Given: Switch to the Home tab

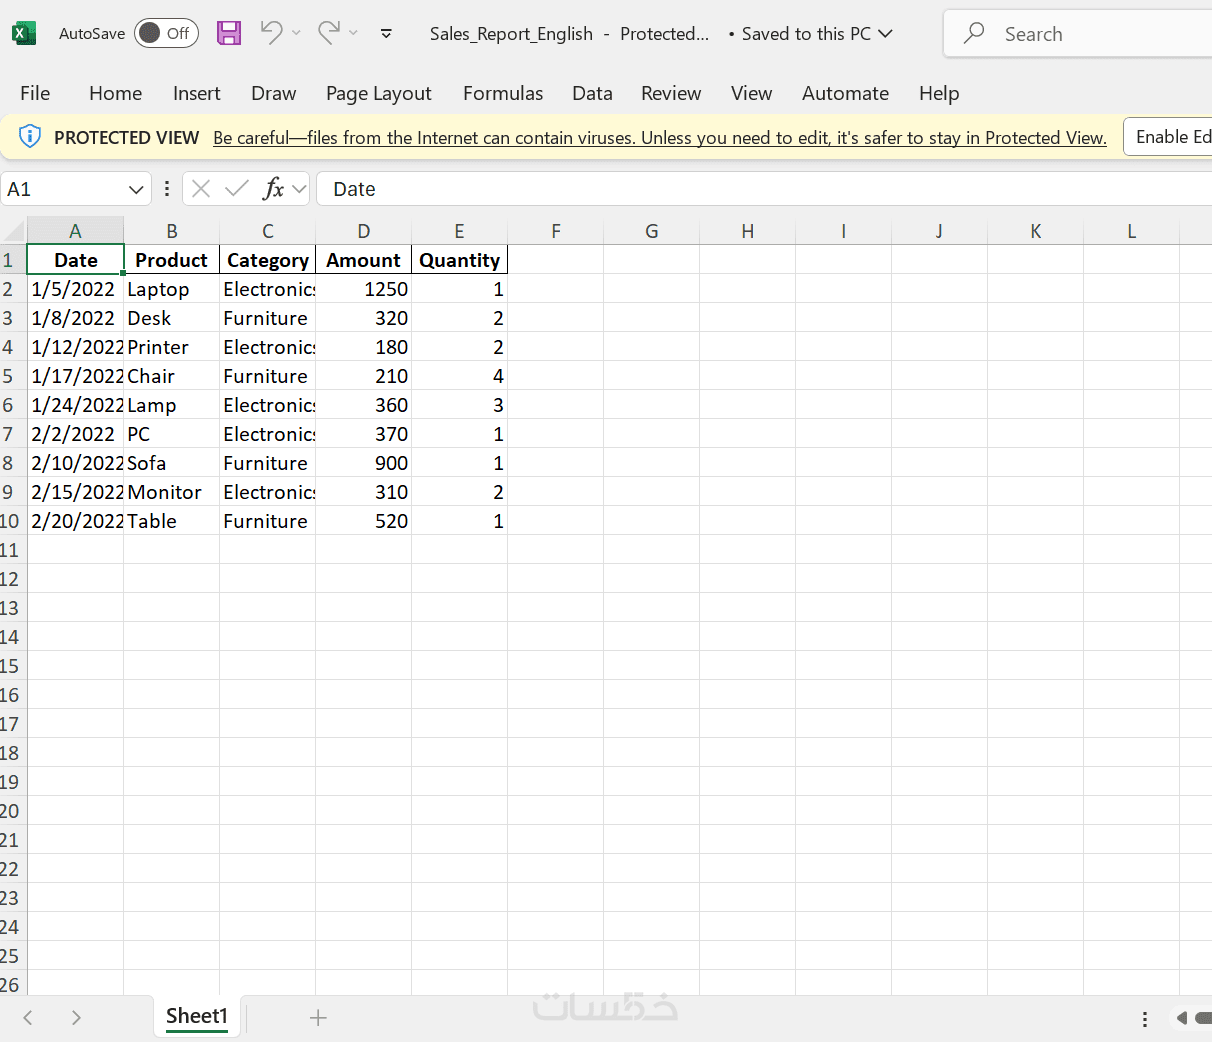Looking at the screenshot, I should pyautogui.click(x=115, y=93).
